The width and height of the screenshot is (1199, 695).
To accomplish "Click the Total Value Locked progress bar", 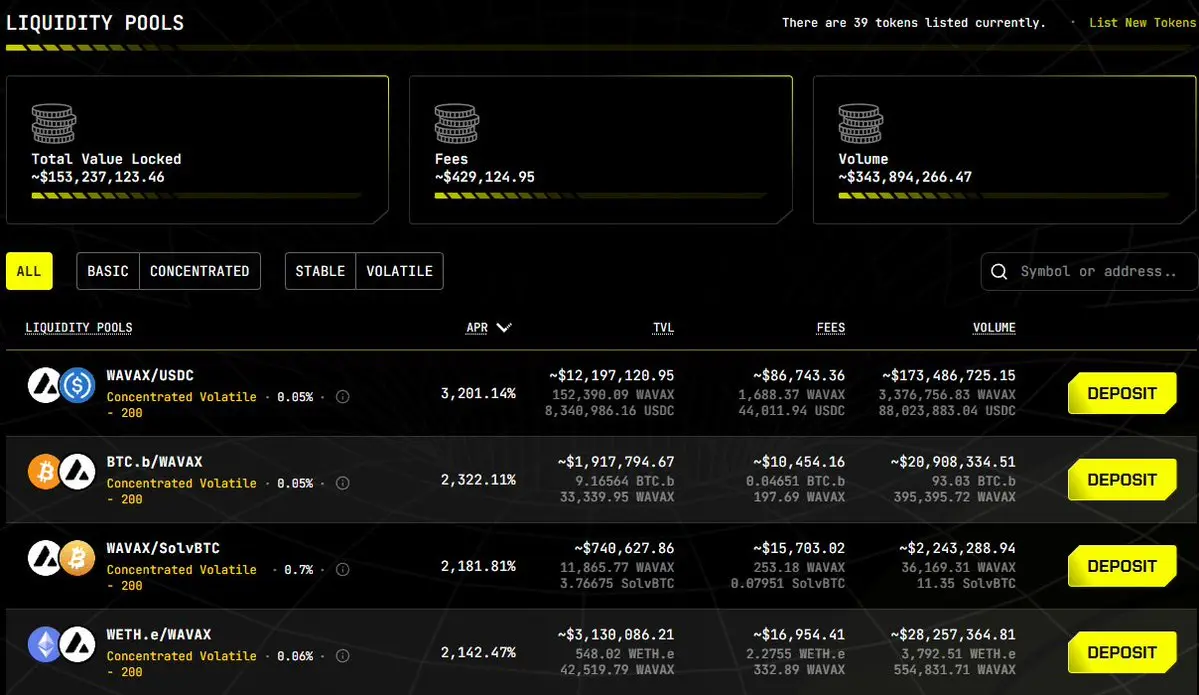I will [x=196, y=196].
